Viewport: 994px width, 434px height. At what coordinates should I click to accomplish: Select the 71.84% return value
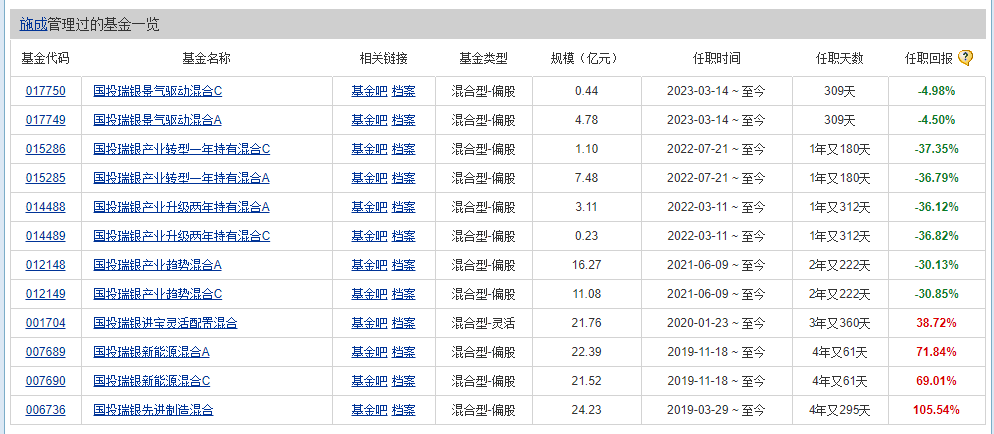click(936, 352)
